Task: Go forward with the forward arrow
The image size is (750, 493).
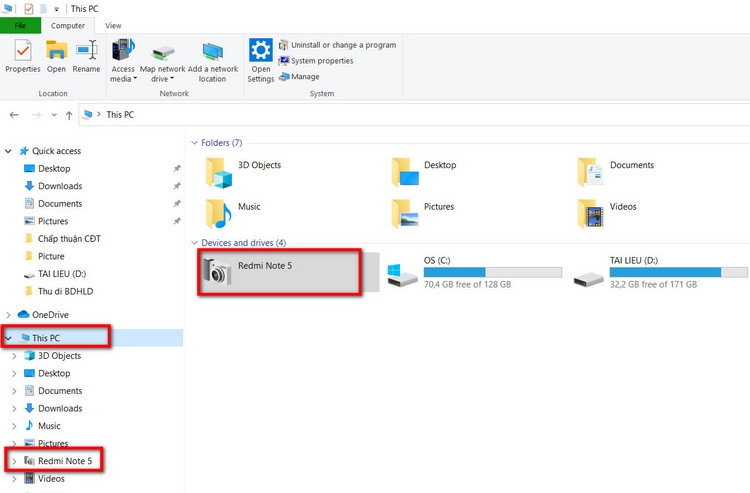Action: [x=36, y=115]
